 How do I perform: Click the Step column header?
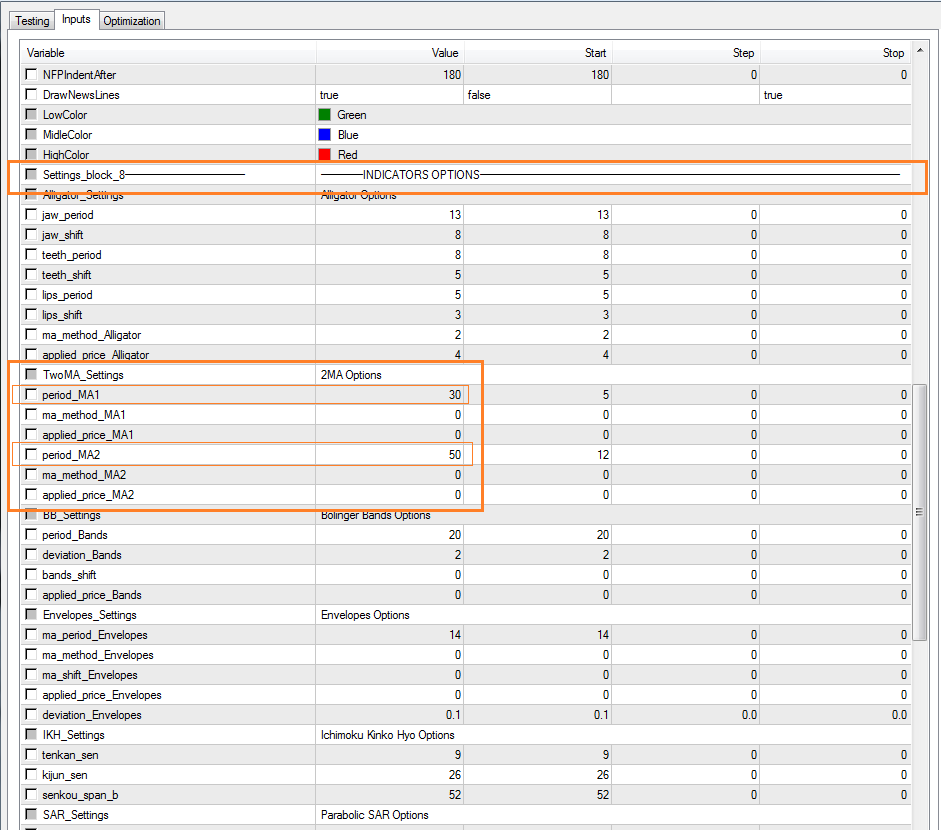point(686,53)
